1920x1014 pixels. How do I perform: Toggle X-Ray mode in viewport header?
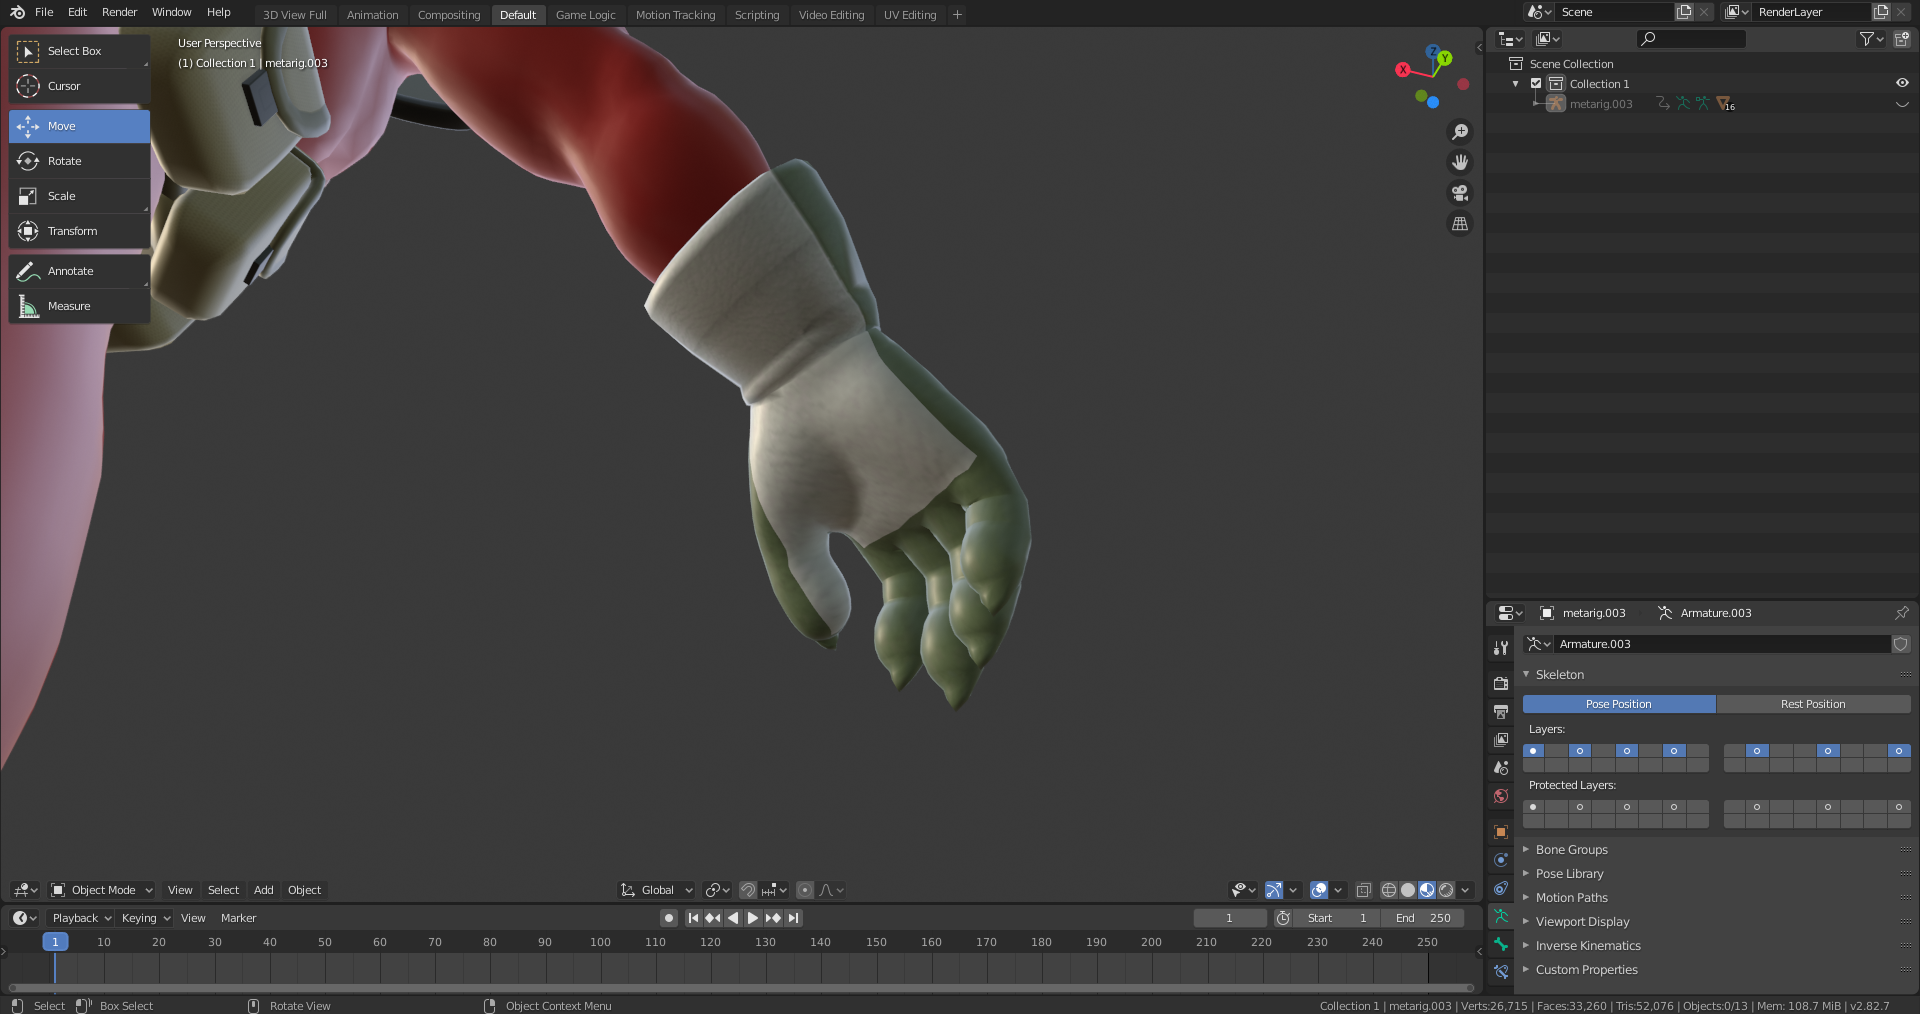point(1363,890)
